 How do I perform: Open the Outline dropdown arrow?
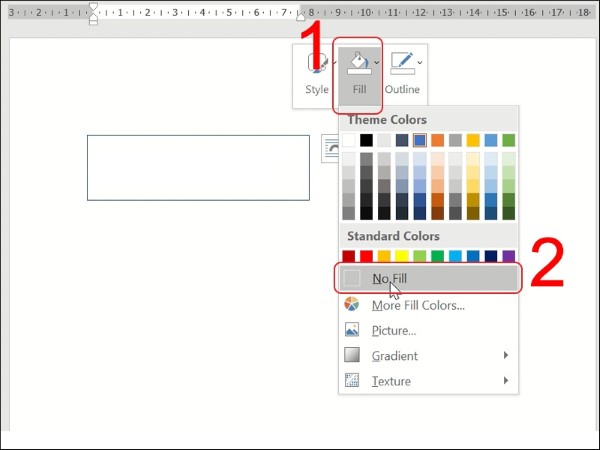420,63
